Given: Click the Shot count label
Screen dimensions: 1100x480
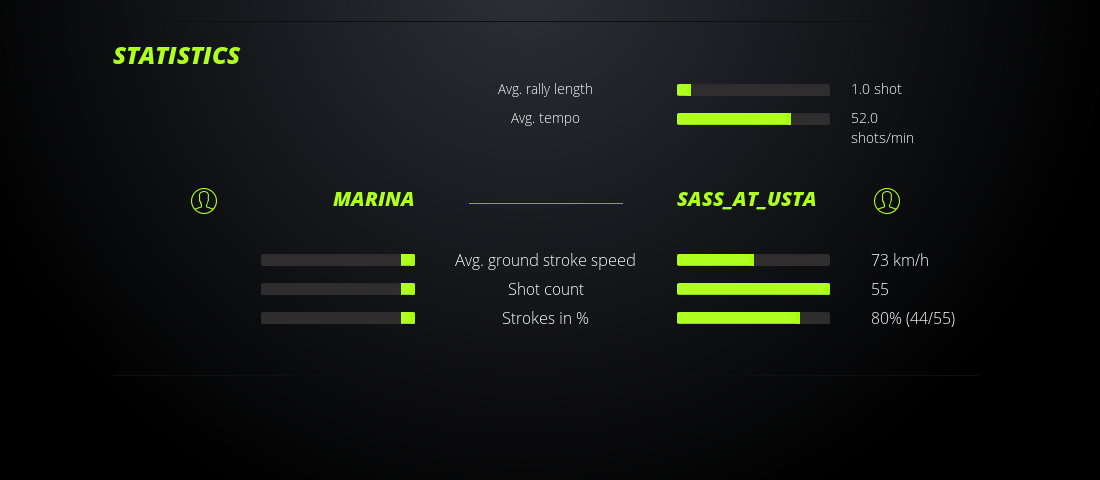Looking at the screenshot, I should 545,289.
